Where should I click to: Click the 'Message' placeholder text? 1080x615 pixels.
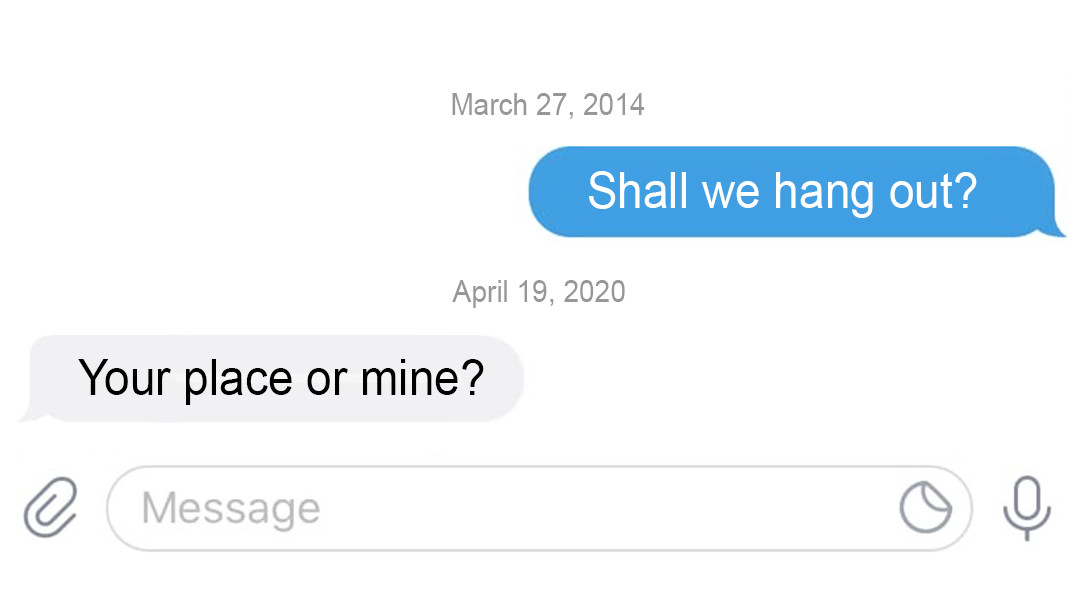[231, 508]
